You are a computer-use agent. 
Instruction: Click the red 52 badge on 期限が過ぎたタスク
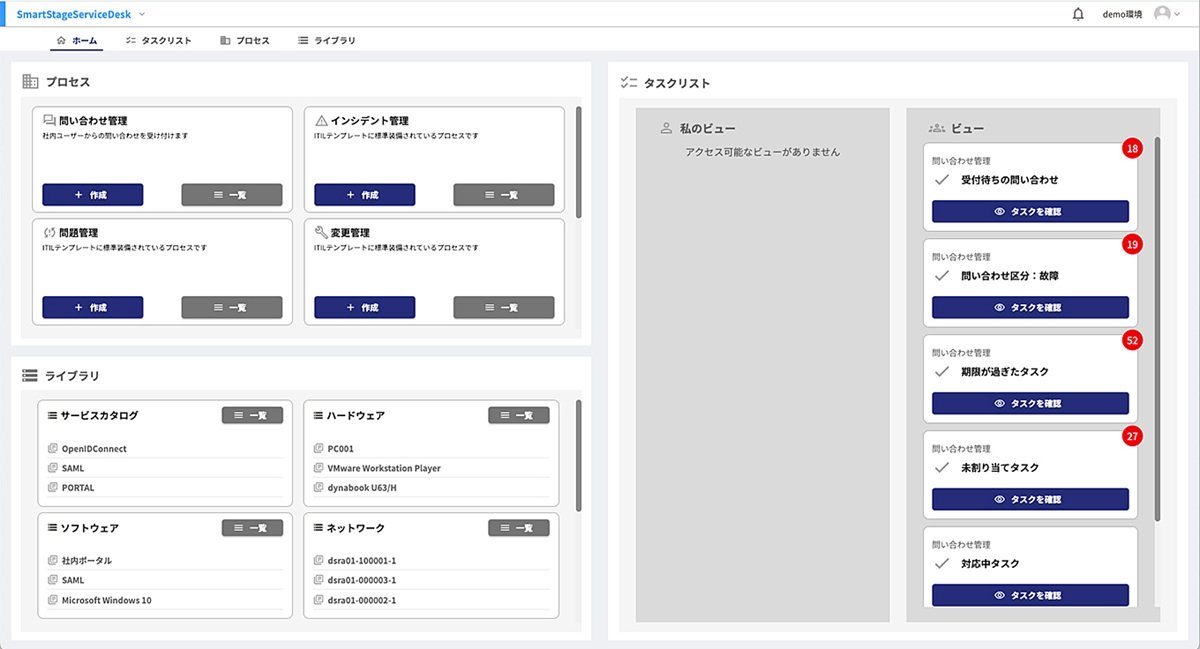point(1132,340)
